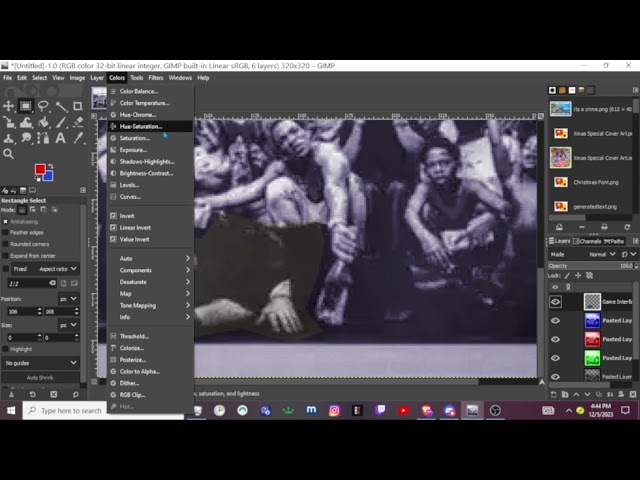Screen dimensions: 640x480
Task: Click the blue background color swatch
Action: 49,176
